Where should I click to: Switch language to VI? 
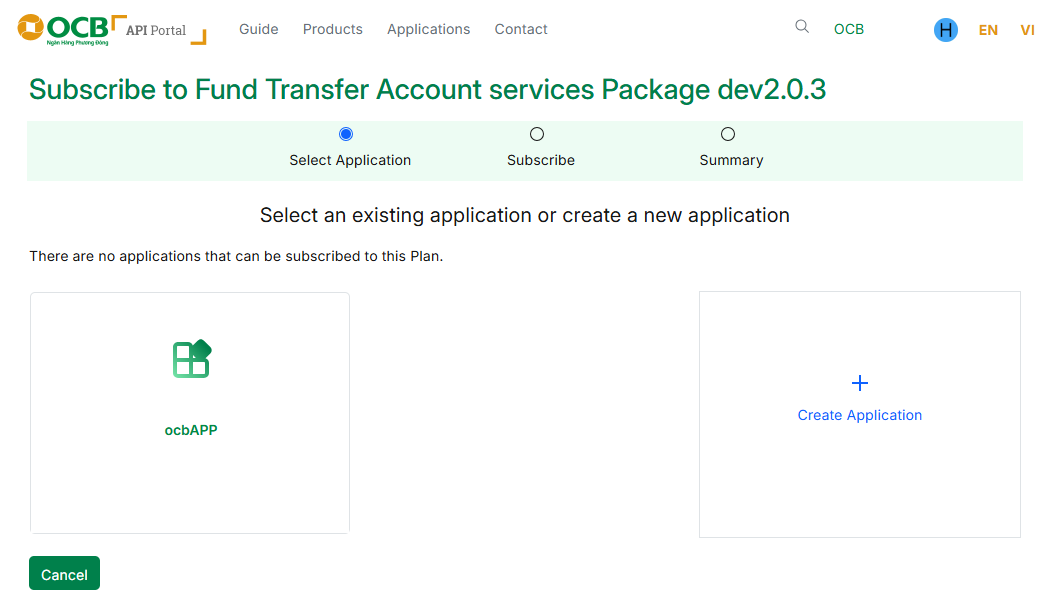coord(1027,30)
